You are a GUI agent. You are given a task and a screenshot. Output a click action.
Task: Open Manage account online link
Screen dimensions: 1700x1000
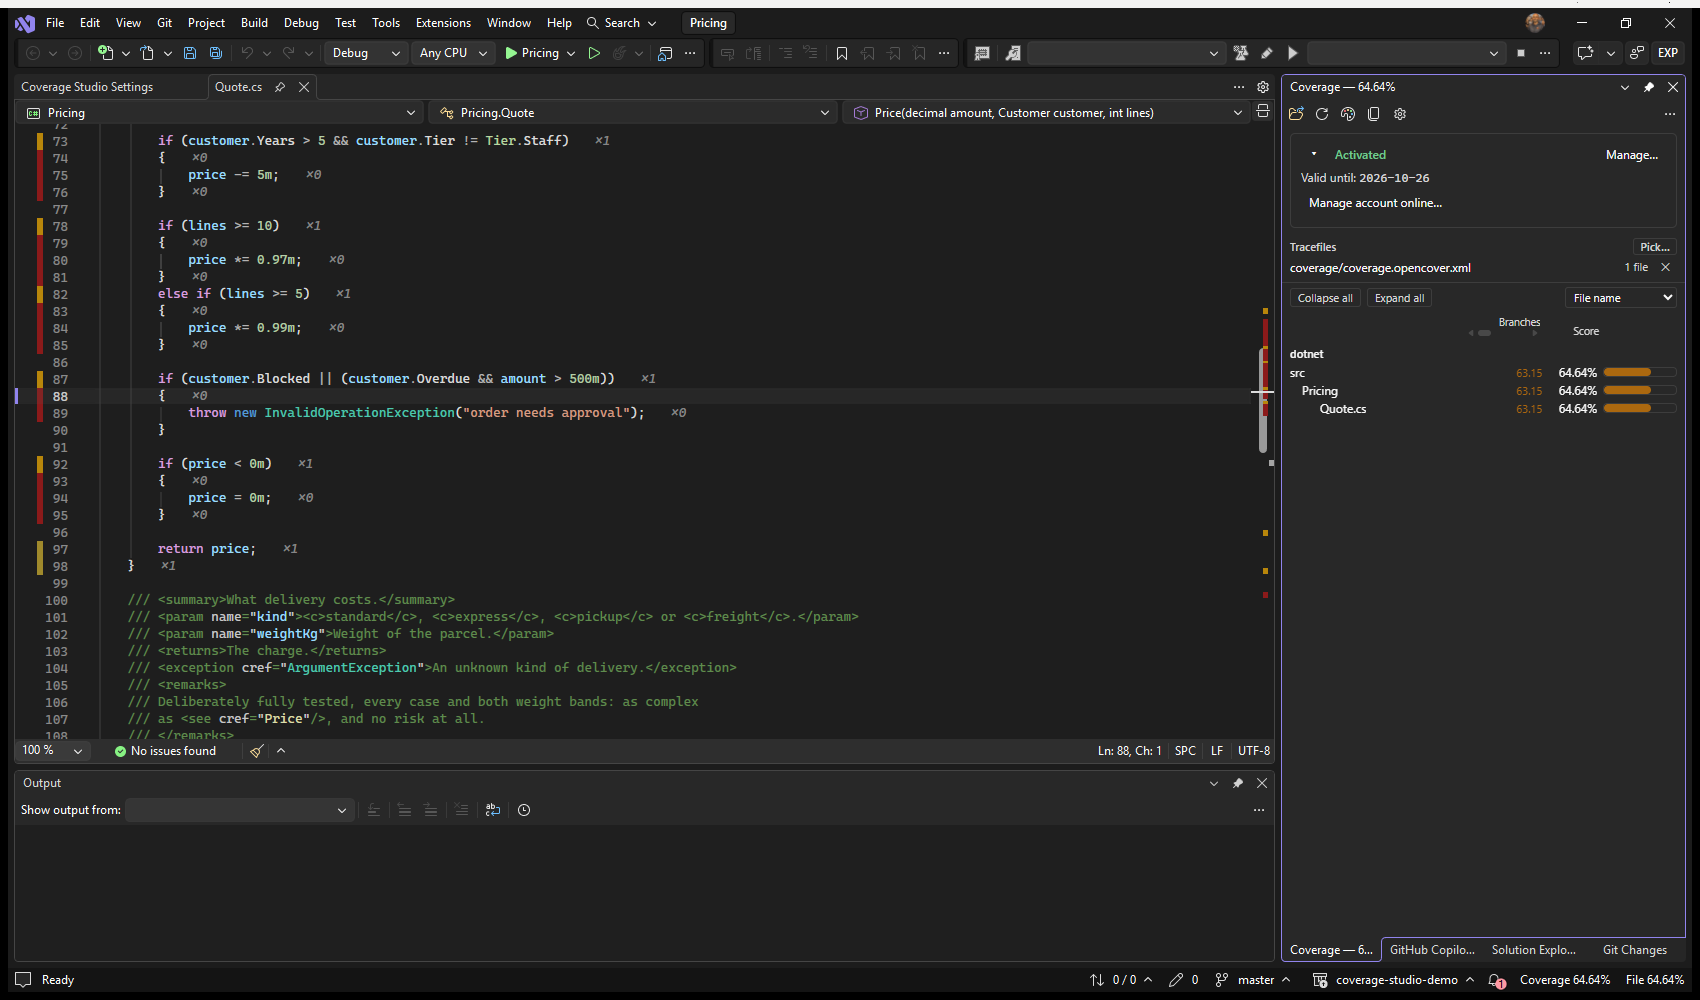(1375, 203)
